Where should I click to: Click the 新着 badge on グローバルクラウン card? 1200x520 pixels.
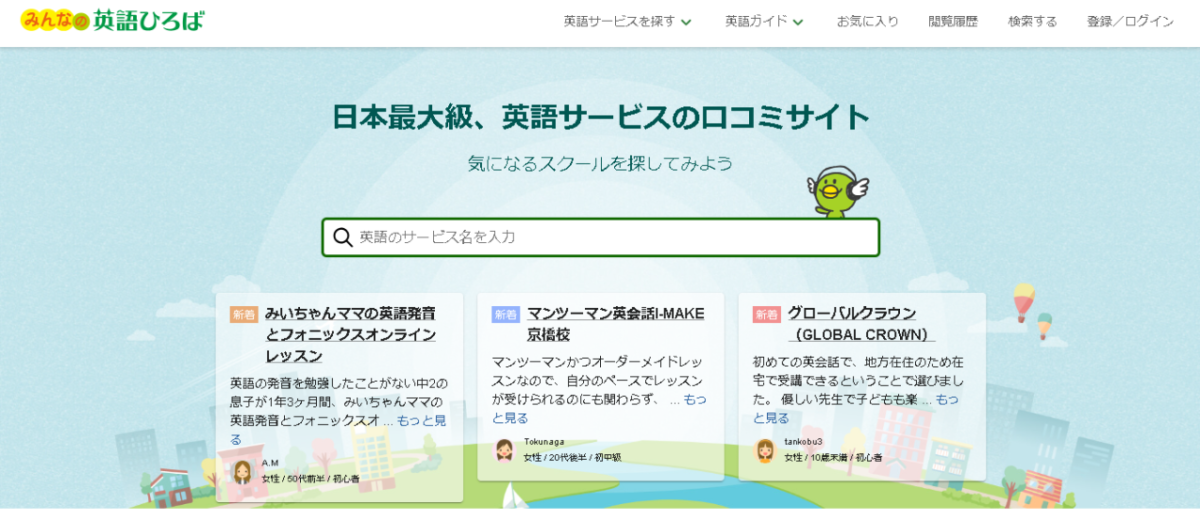click(767, 314)
